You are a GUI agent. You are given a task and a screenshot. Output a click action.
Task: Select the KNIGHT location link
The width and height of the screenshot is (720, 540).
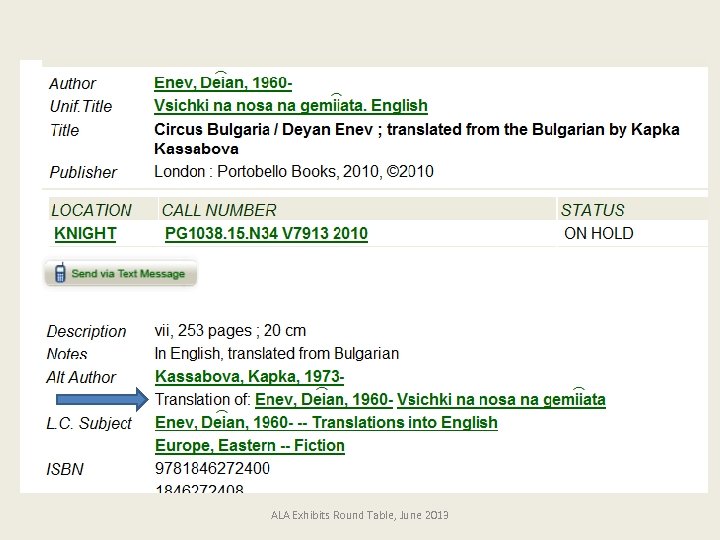[x=85, y=234]
